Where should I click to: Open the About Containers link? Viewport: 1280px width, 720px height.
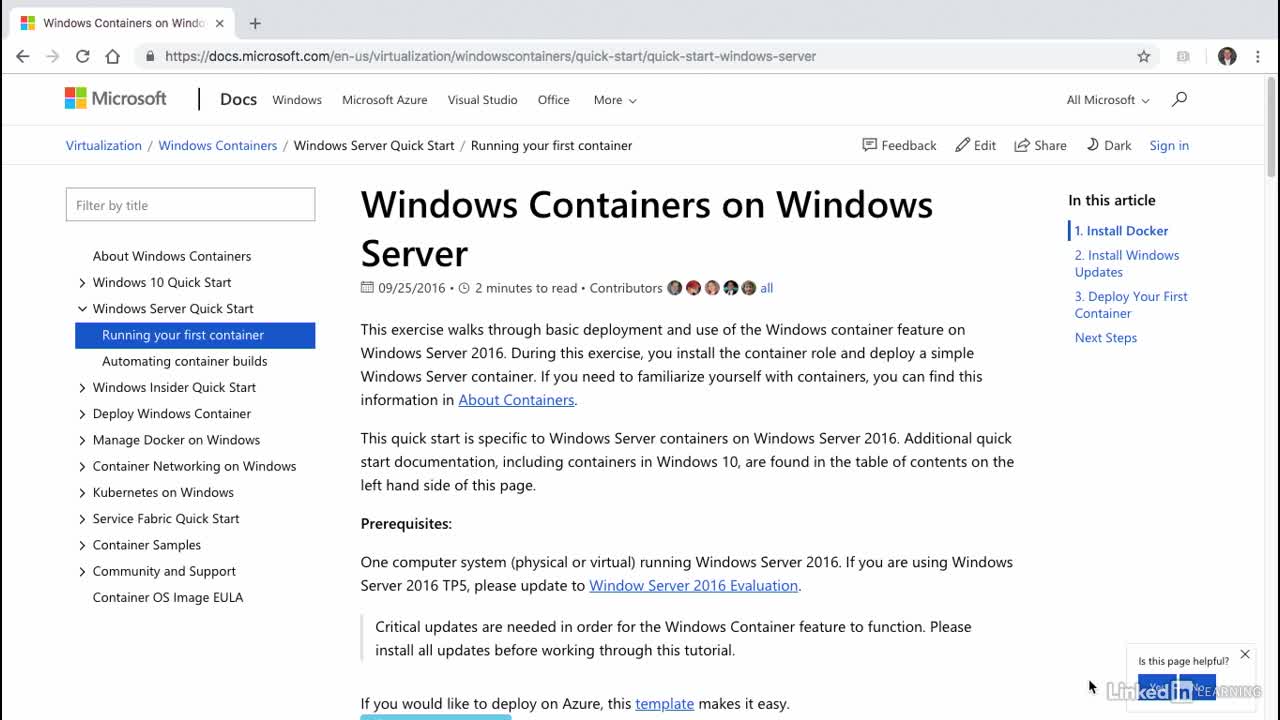[x=516, y=400]
